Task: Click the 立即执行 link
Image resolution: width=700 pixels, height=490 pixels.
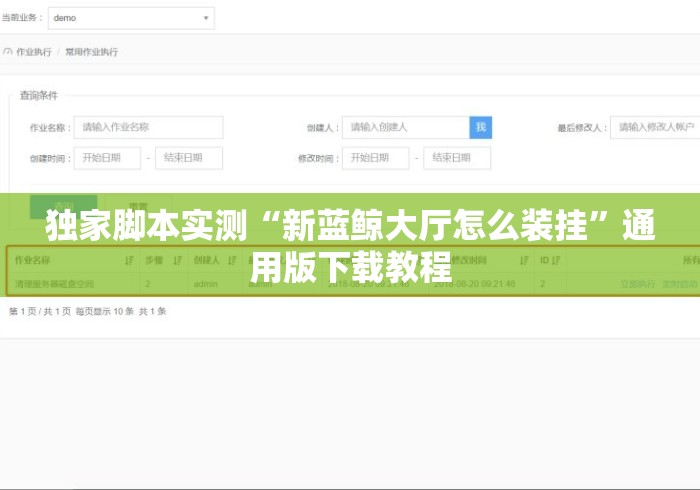Action: 638,284
